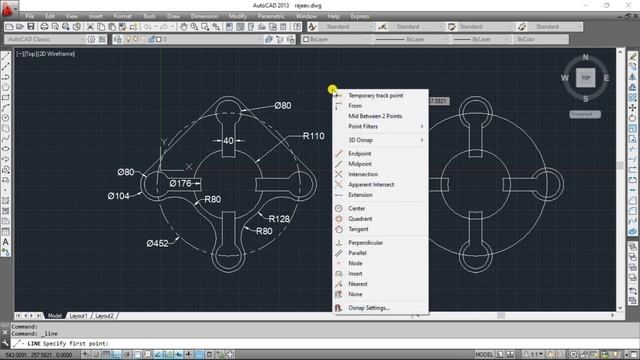Click the New drawing icon

point(9,27)
